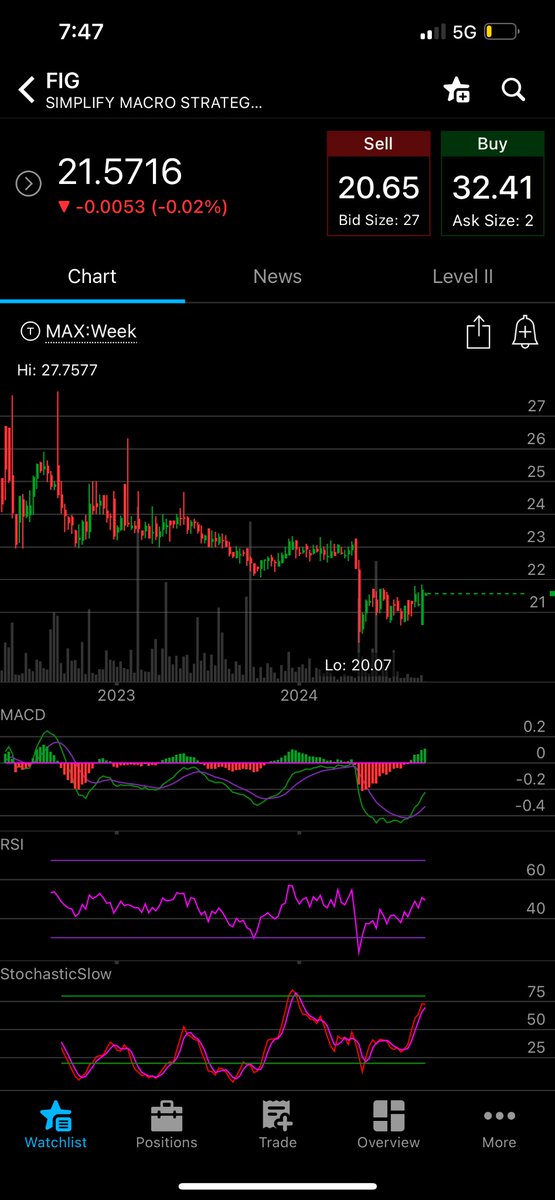Tap the Ask Size: 2 text
555x1200 pixels.
click(492, 221)
